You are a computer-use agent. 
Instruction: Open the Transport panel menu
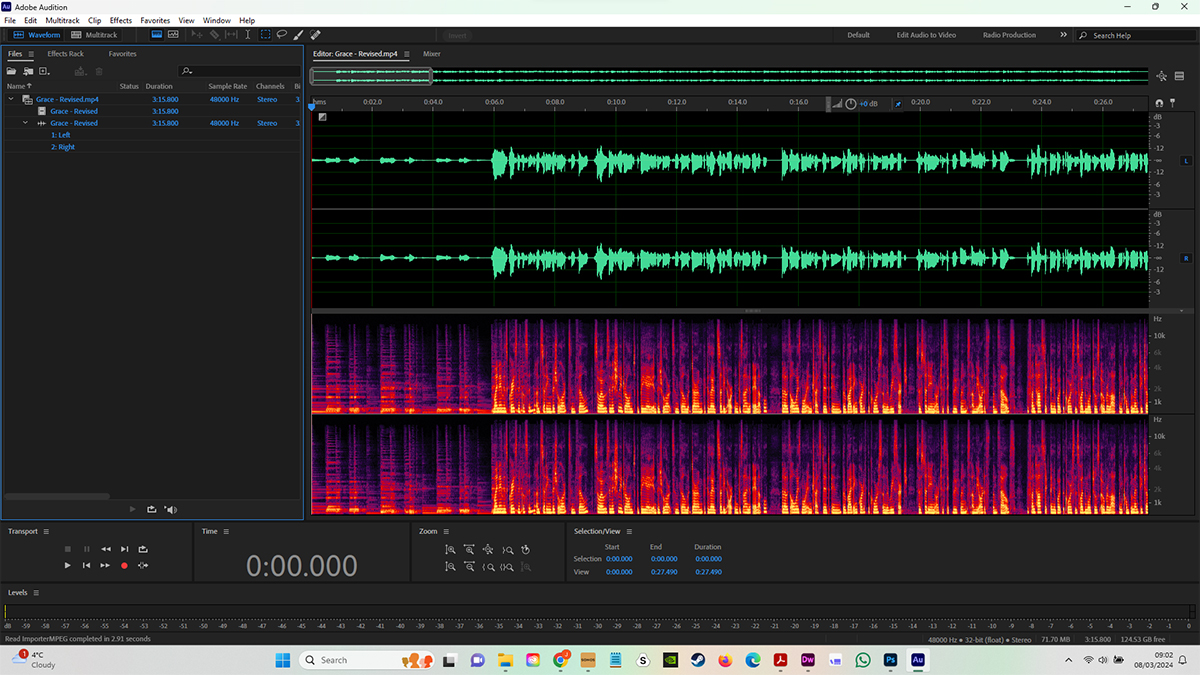point(46,531)
